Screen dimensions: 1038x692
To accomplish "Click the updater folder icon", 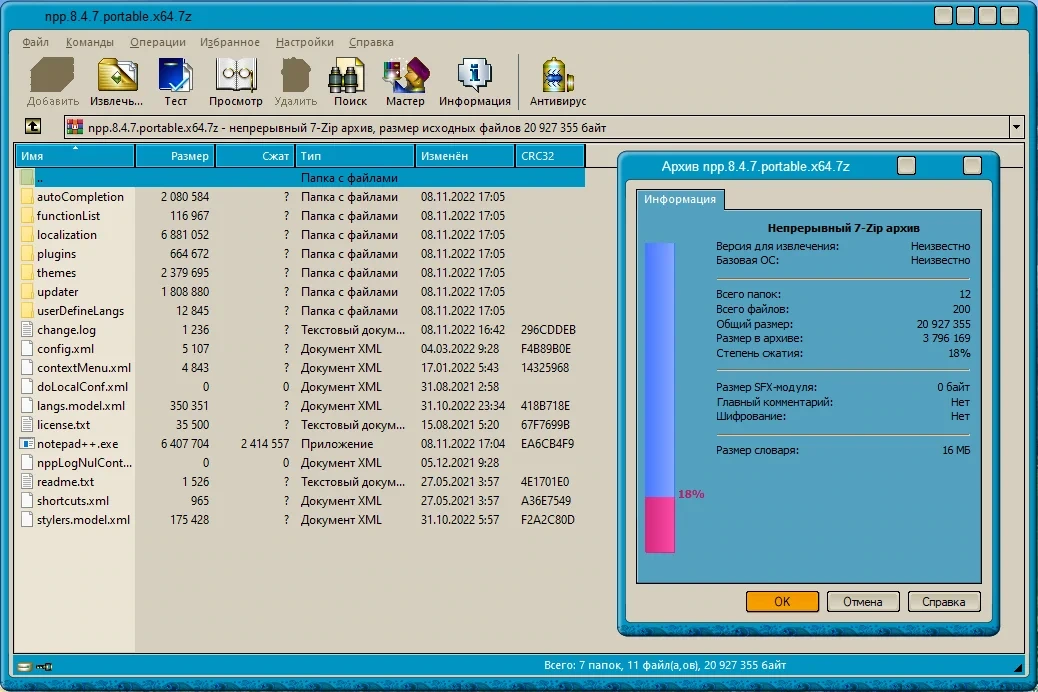I will (26, 292).
